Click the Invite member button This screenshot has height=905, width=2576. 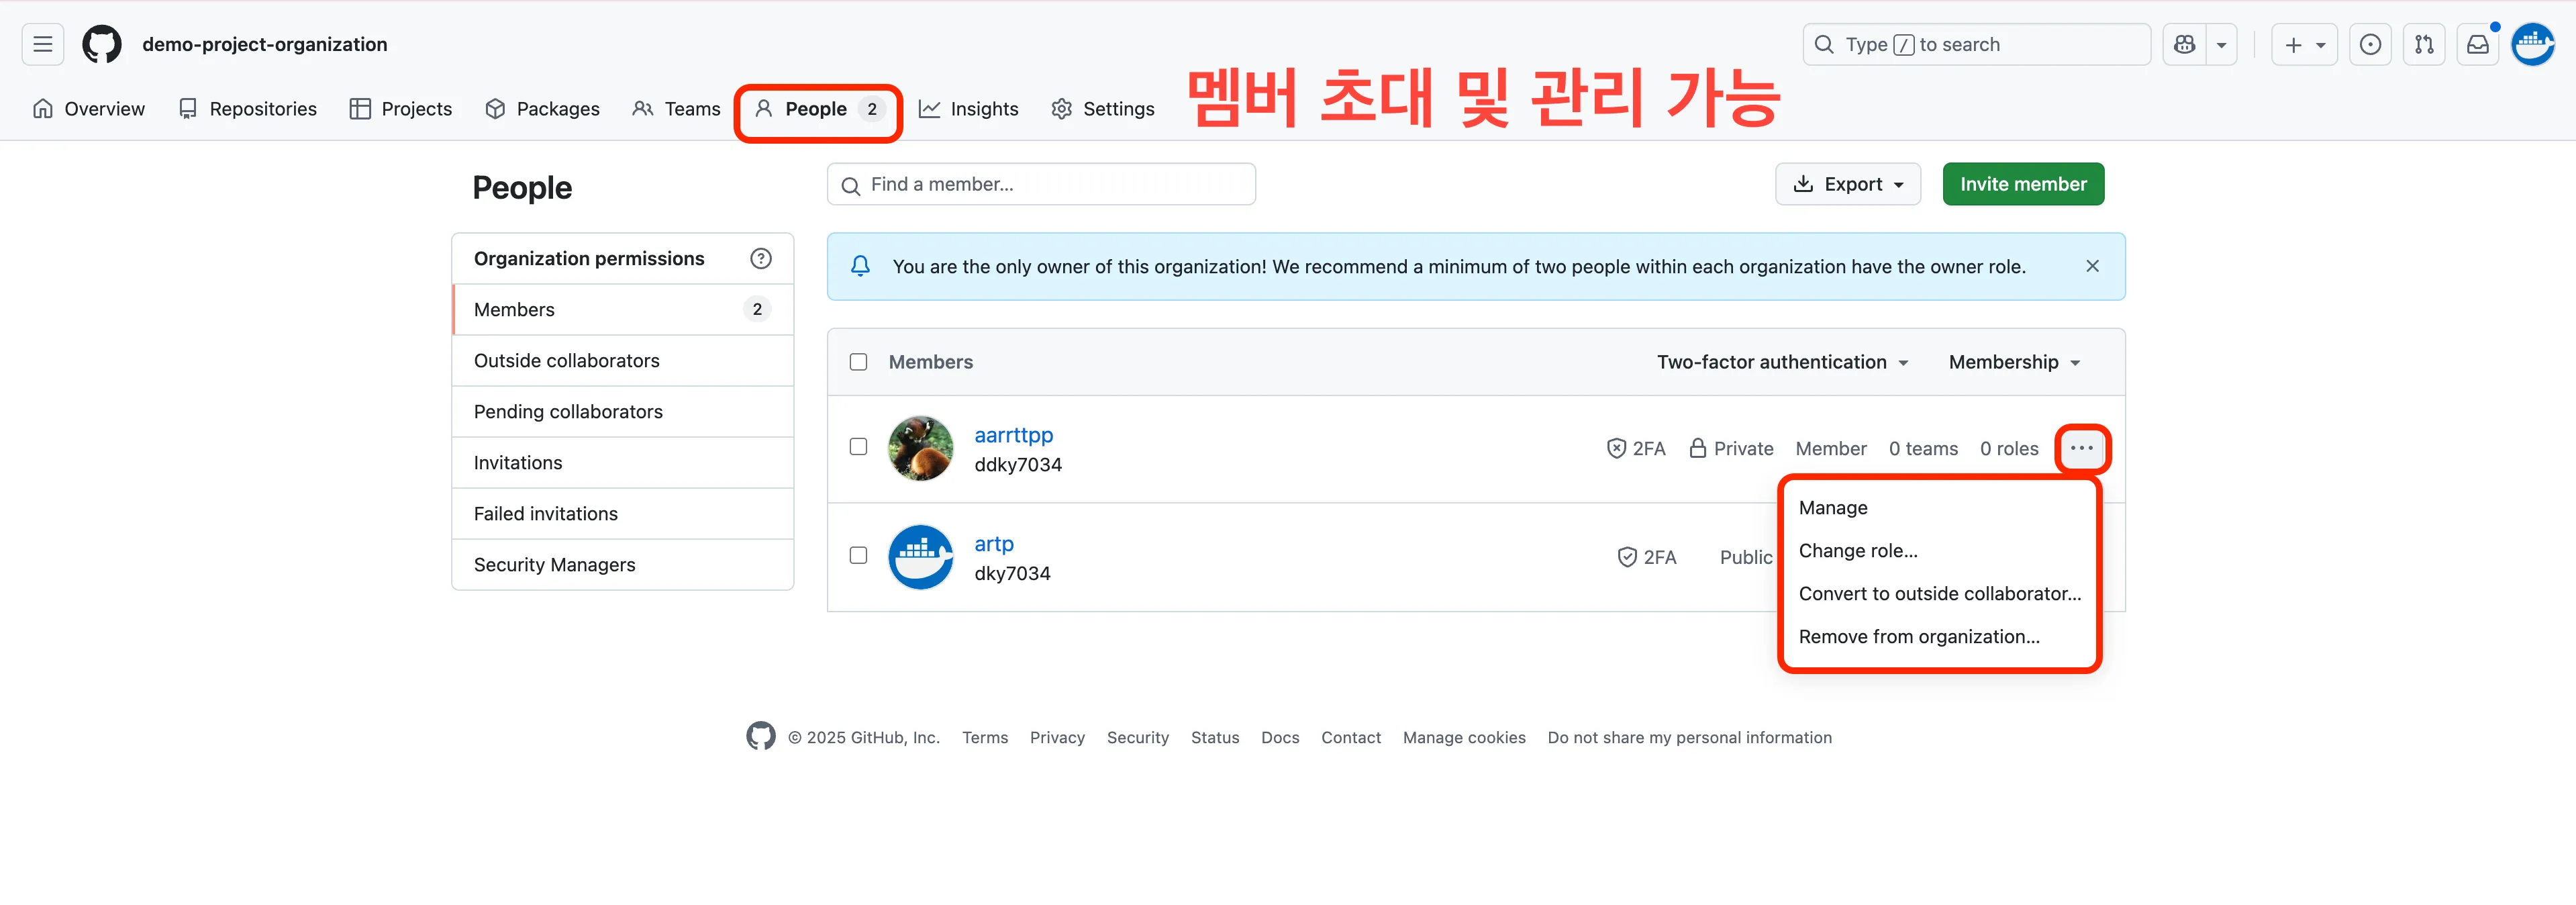point(2022,184)
